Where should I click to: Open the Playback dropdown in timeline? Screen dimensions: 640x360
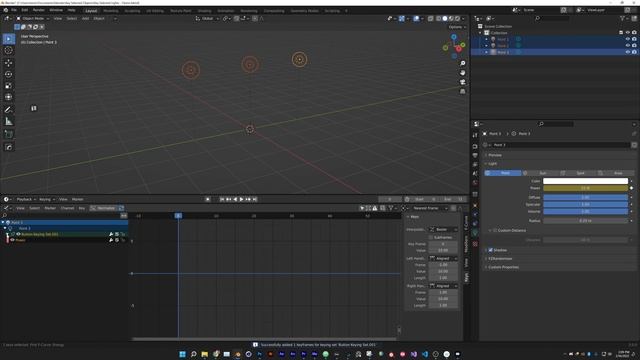[25, 199]
